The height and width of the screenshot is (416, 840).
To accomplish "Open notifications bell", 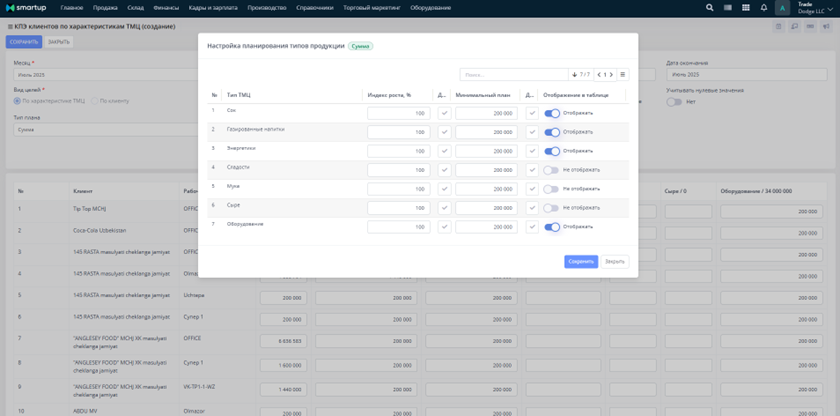I will click(763, 8).
